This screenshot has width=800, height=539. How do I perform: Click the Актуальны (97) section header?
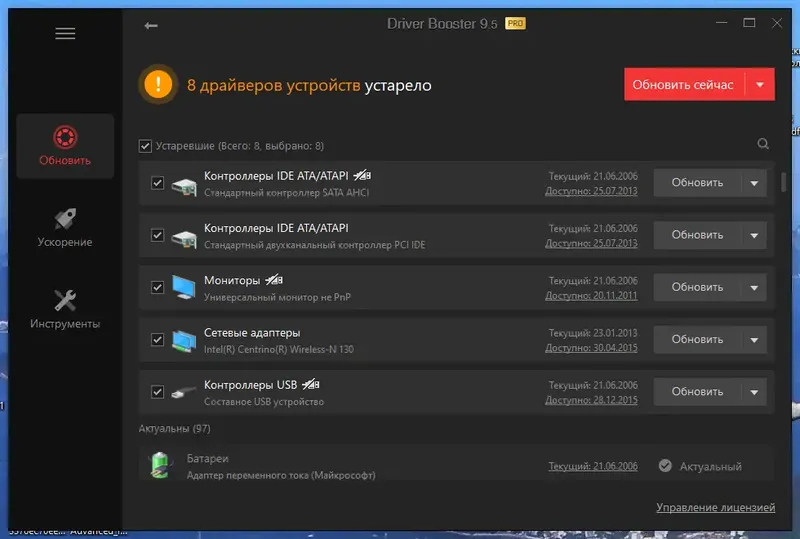(x=174, y=429)
